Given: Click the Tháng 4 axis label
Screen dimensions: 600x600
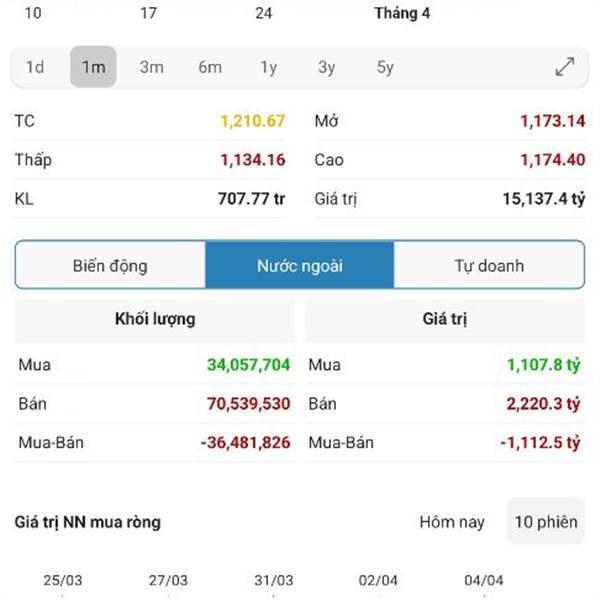Looking at the screenshot, I should click(x=402, y=13).
